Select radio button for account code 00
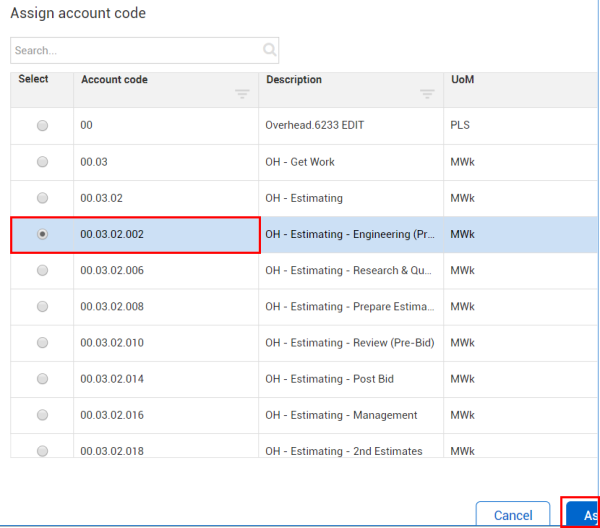 coord(42,126)
